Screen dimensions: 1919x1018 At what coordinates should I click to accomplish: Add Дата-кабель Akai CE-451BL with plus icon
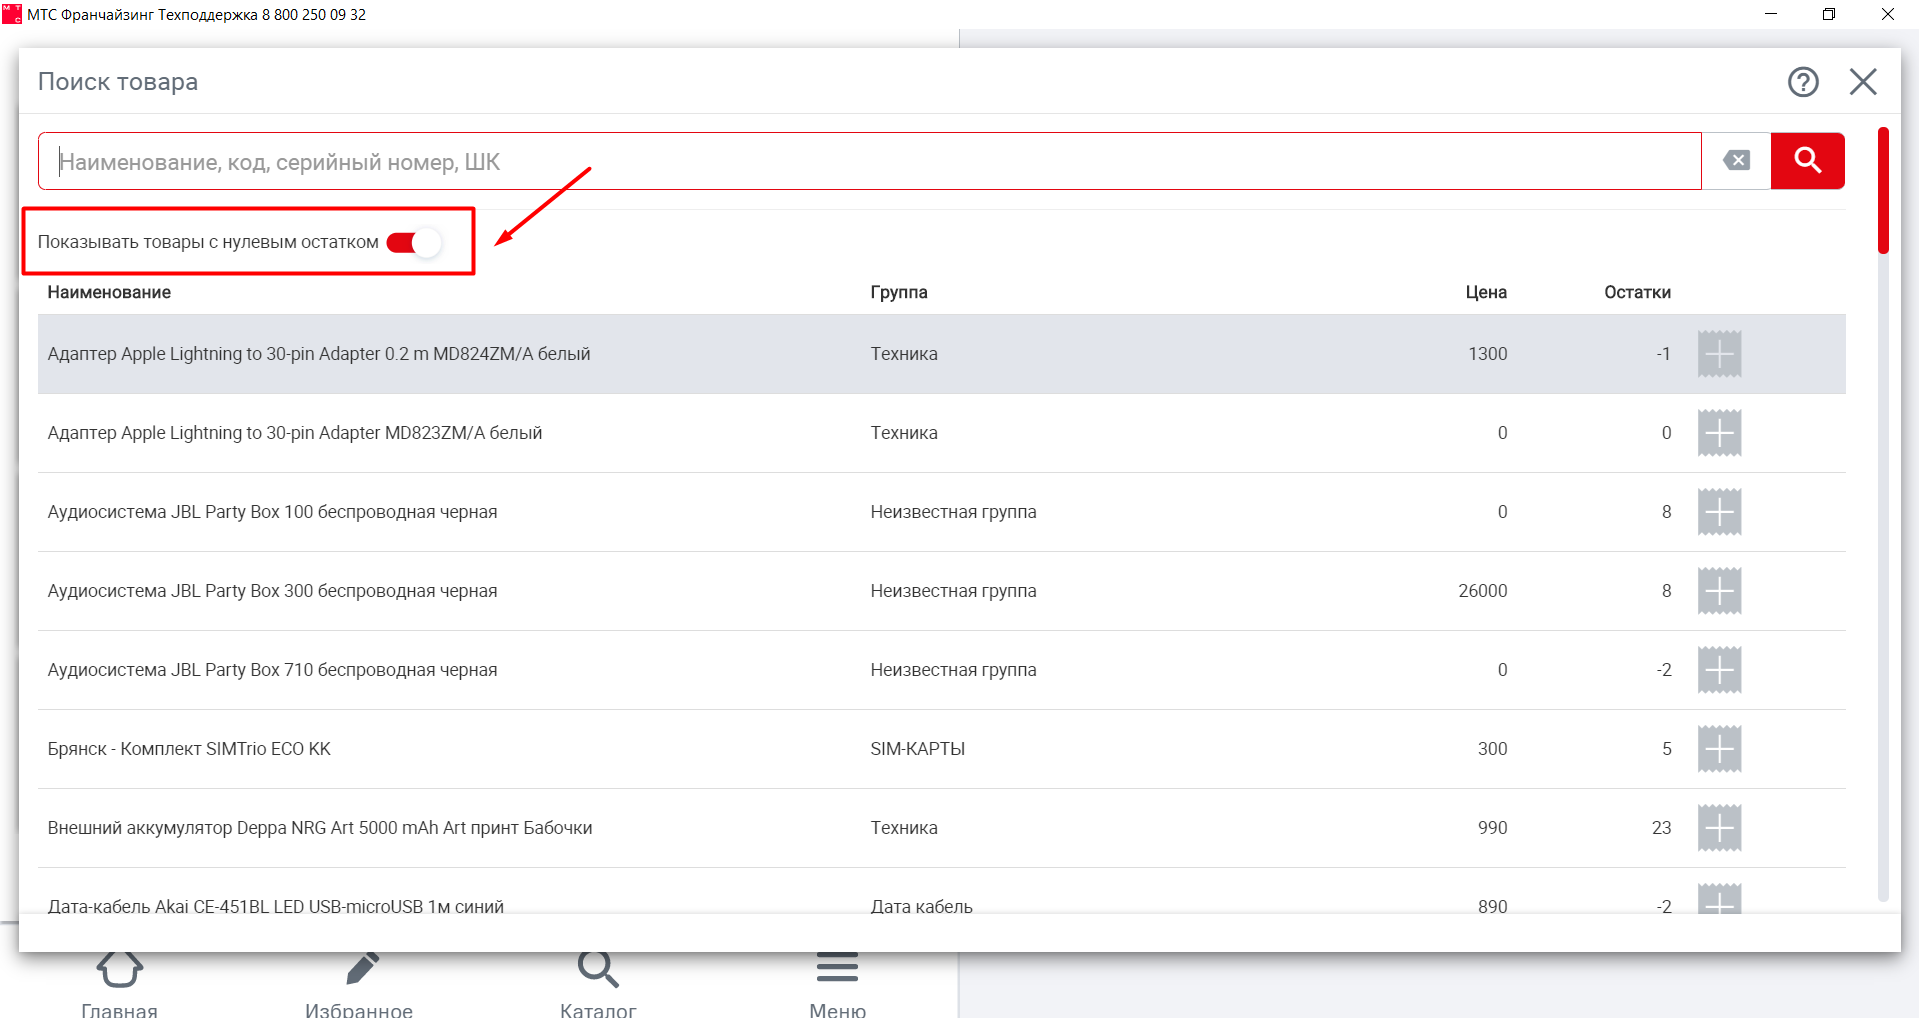[1719, 899]
